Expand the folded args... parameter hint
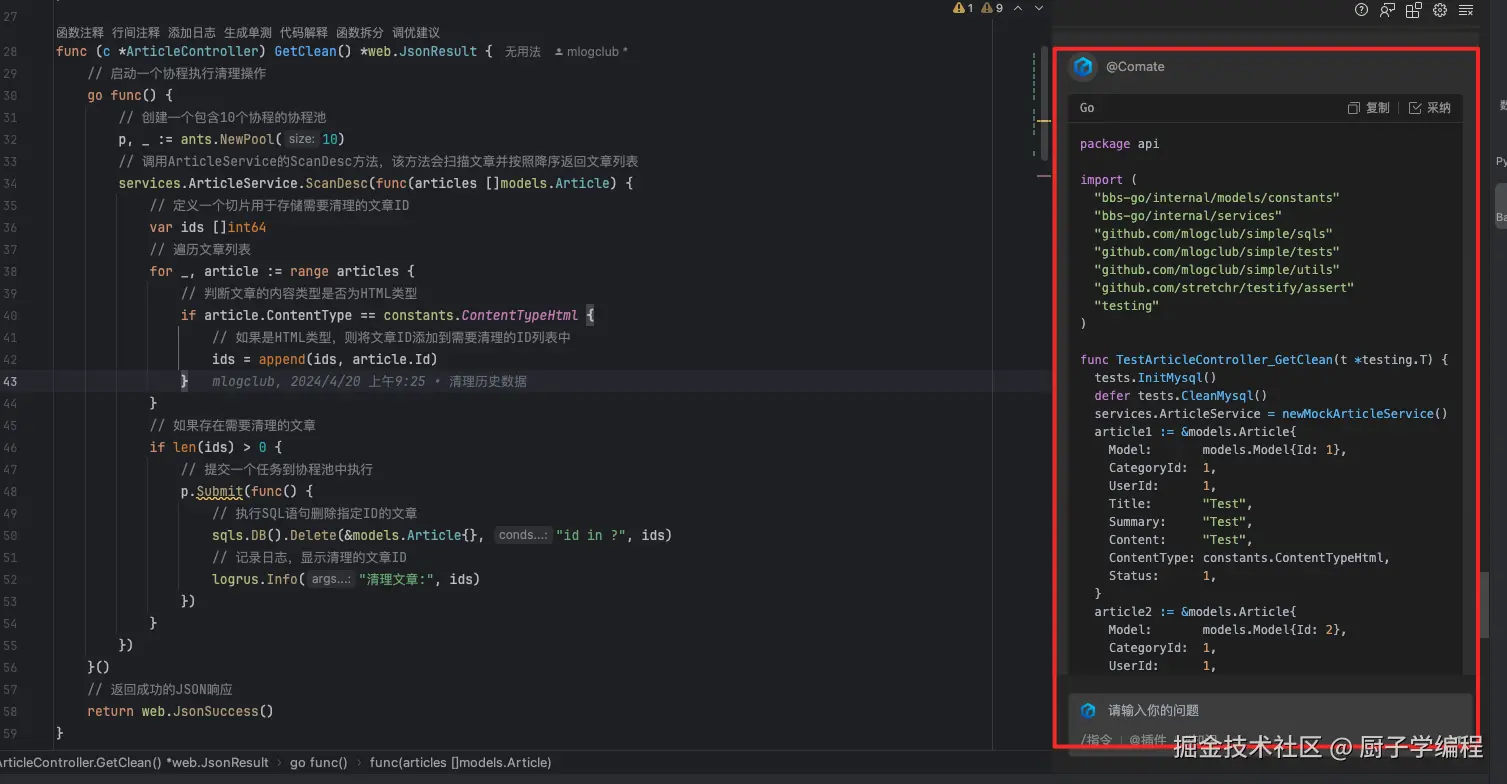1507x784 pixels. [x=331, y=579]
